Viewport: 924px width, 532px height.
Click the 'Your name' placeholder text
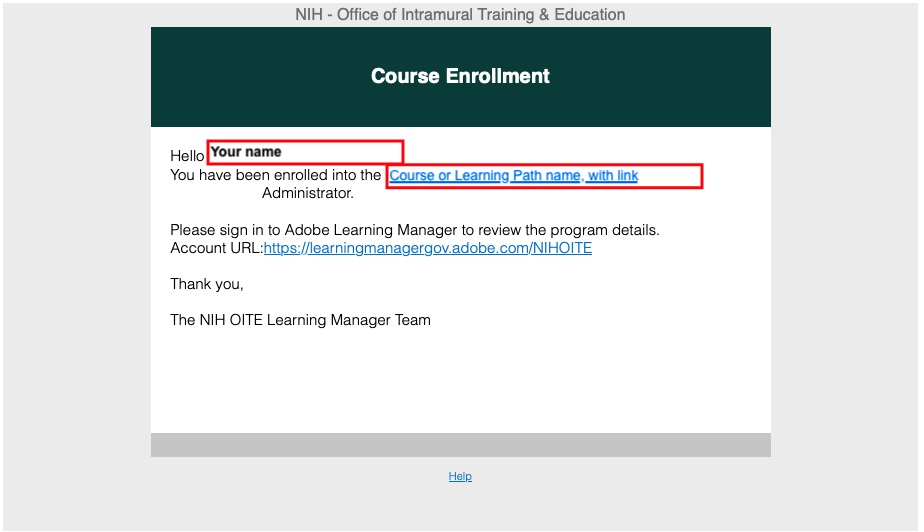click(246, 152)
